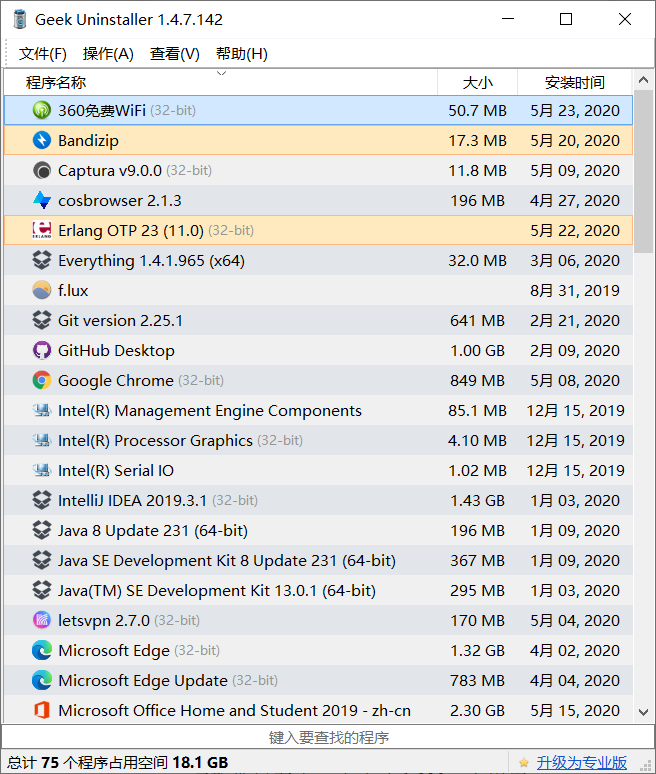Click the scrollbar up arrow
Image resolution: width=656 pixels, height=774 pixels.
point(643,79)
